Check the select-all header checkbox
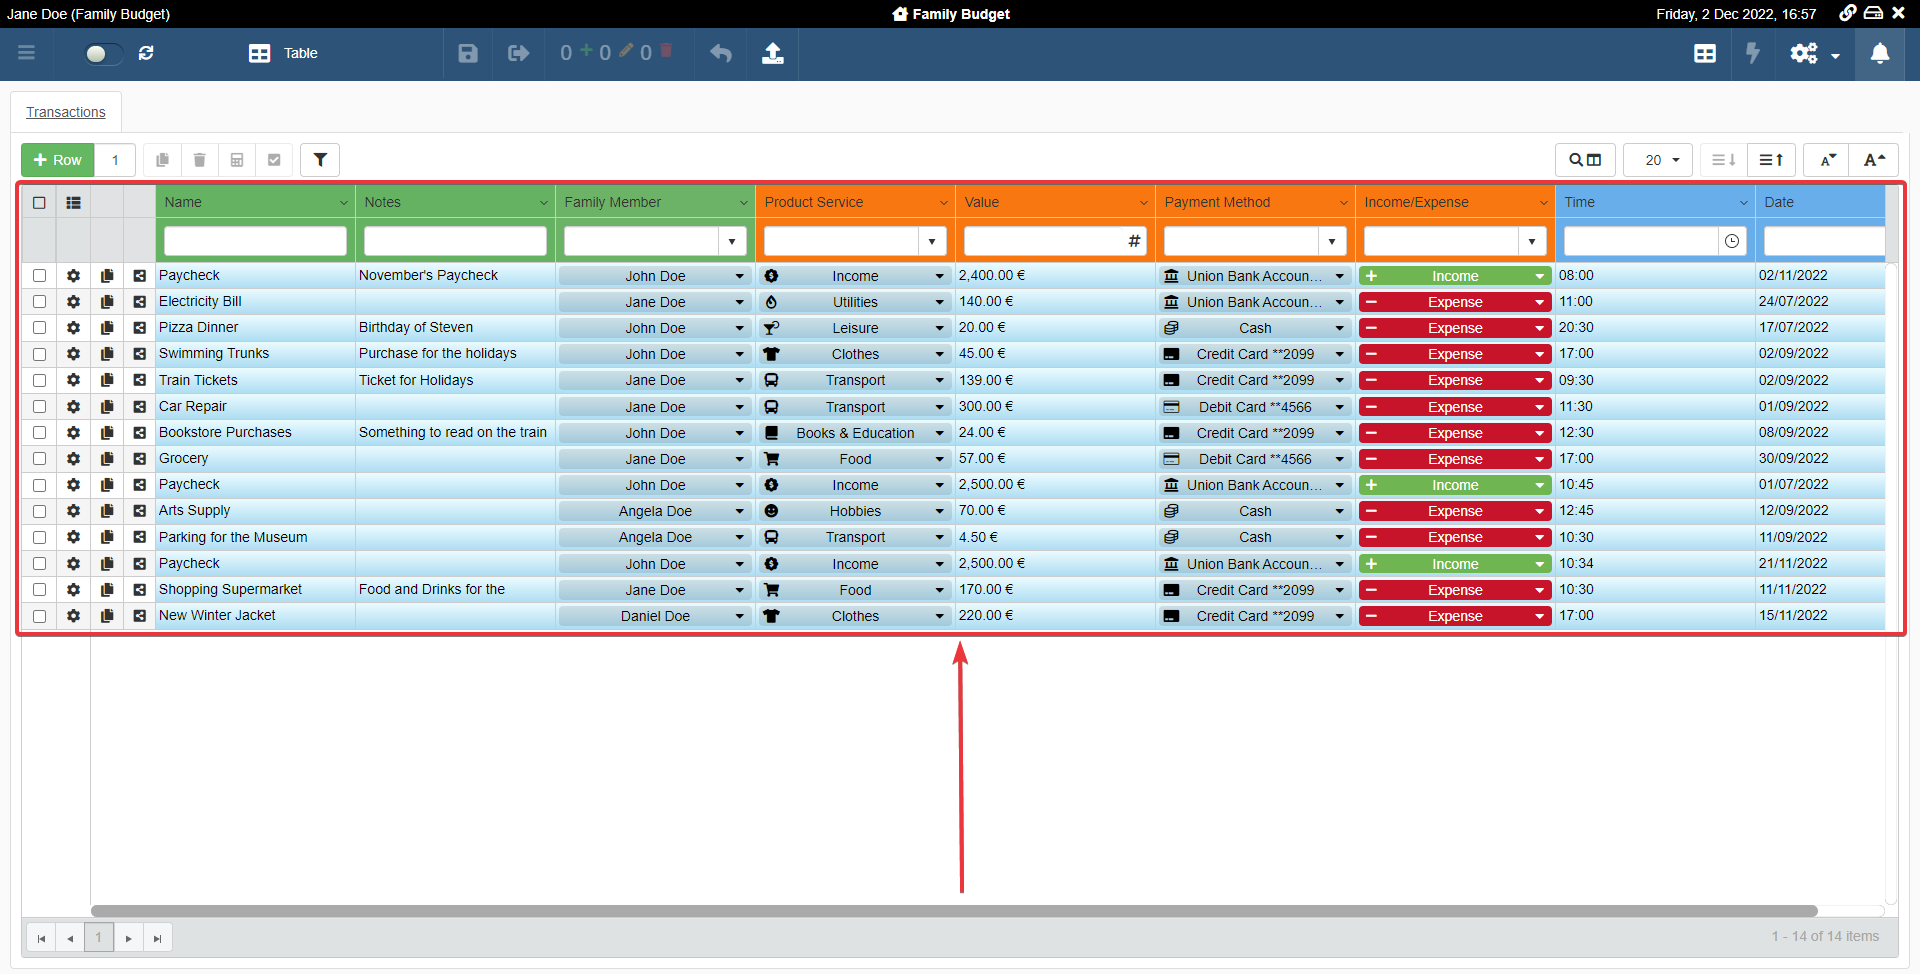Screen dimensions: 1920x974 (x=39, y=202)
